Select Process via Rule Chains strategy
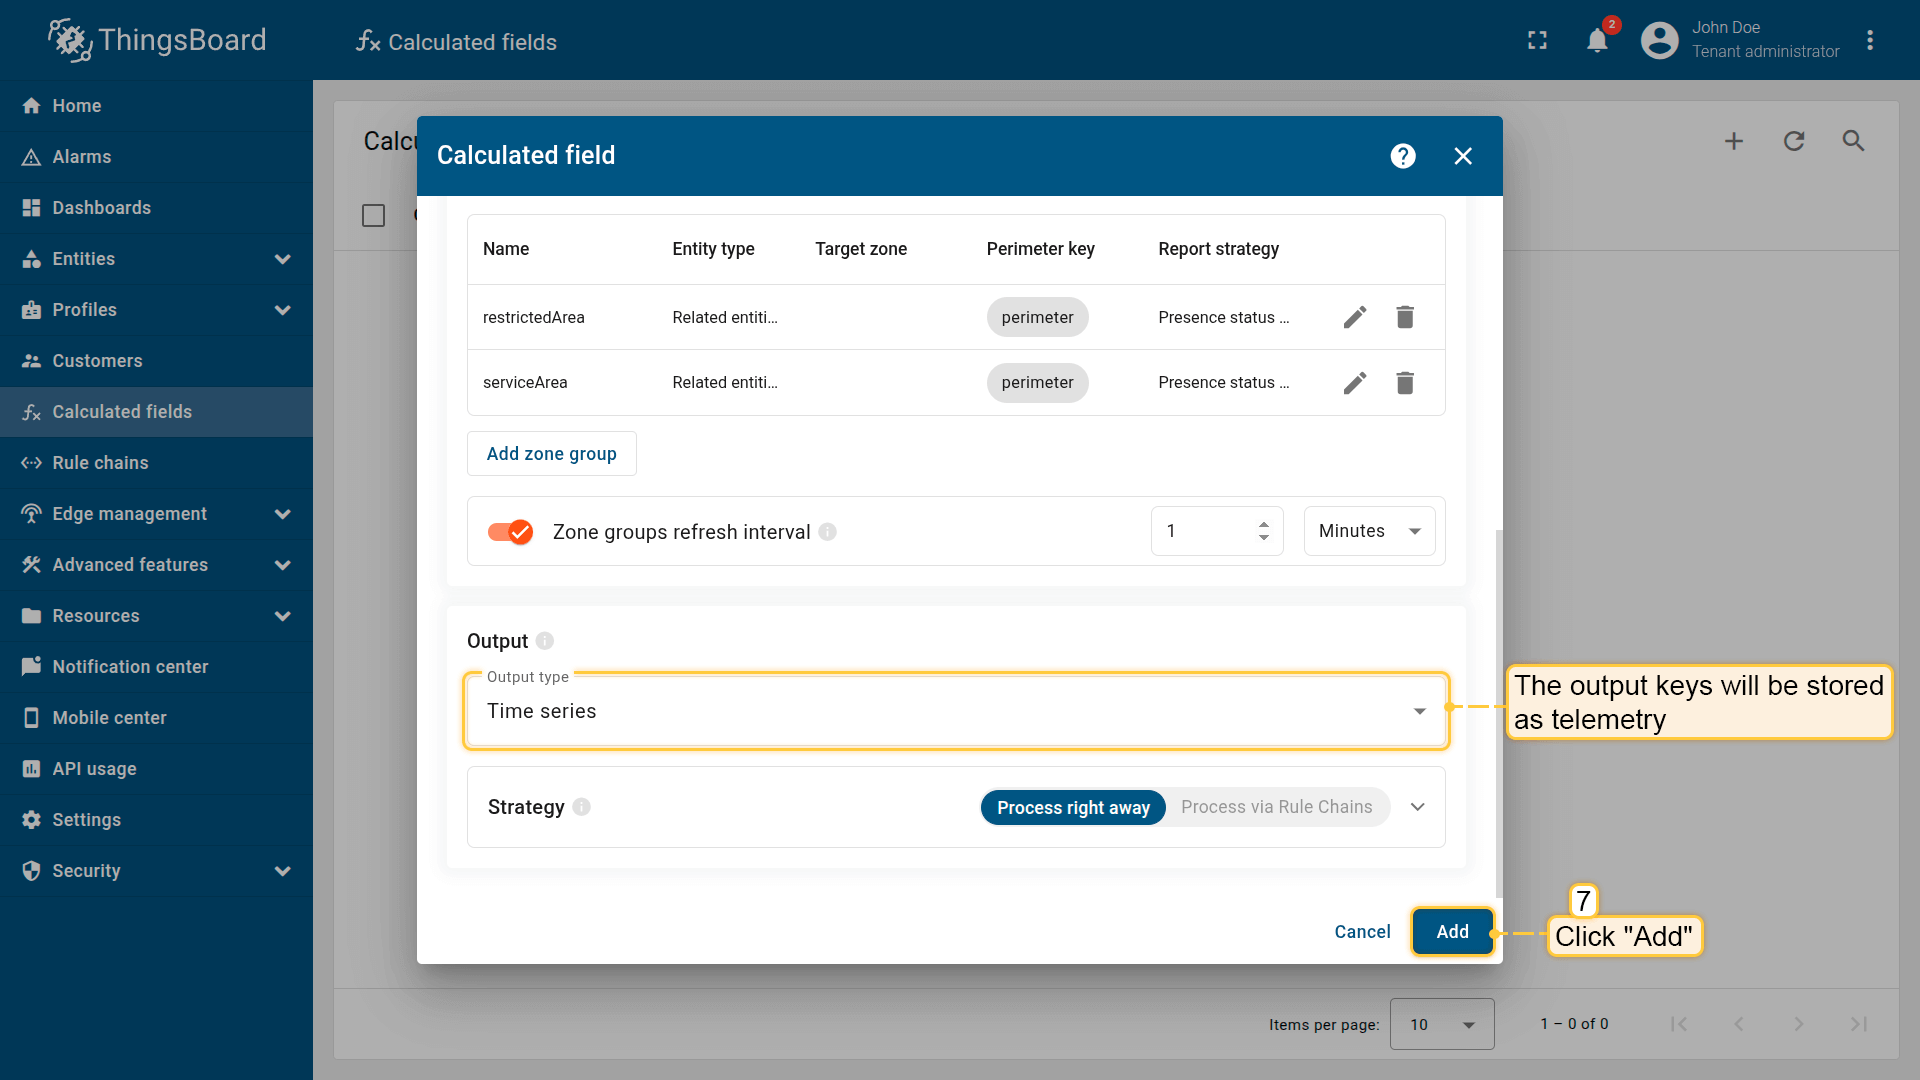Screen dimensions: 1920x1080 (x=1276, y=807)
